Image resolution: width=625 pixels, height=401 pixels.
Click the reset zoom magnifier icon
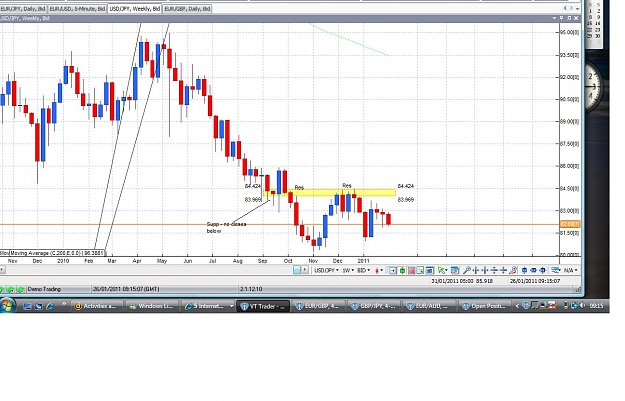click(x=513, y=271)
